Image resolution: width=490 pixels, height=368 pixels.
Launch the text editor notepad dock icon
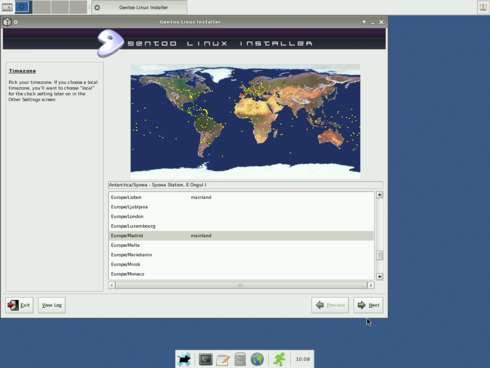[223, 359]
